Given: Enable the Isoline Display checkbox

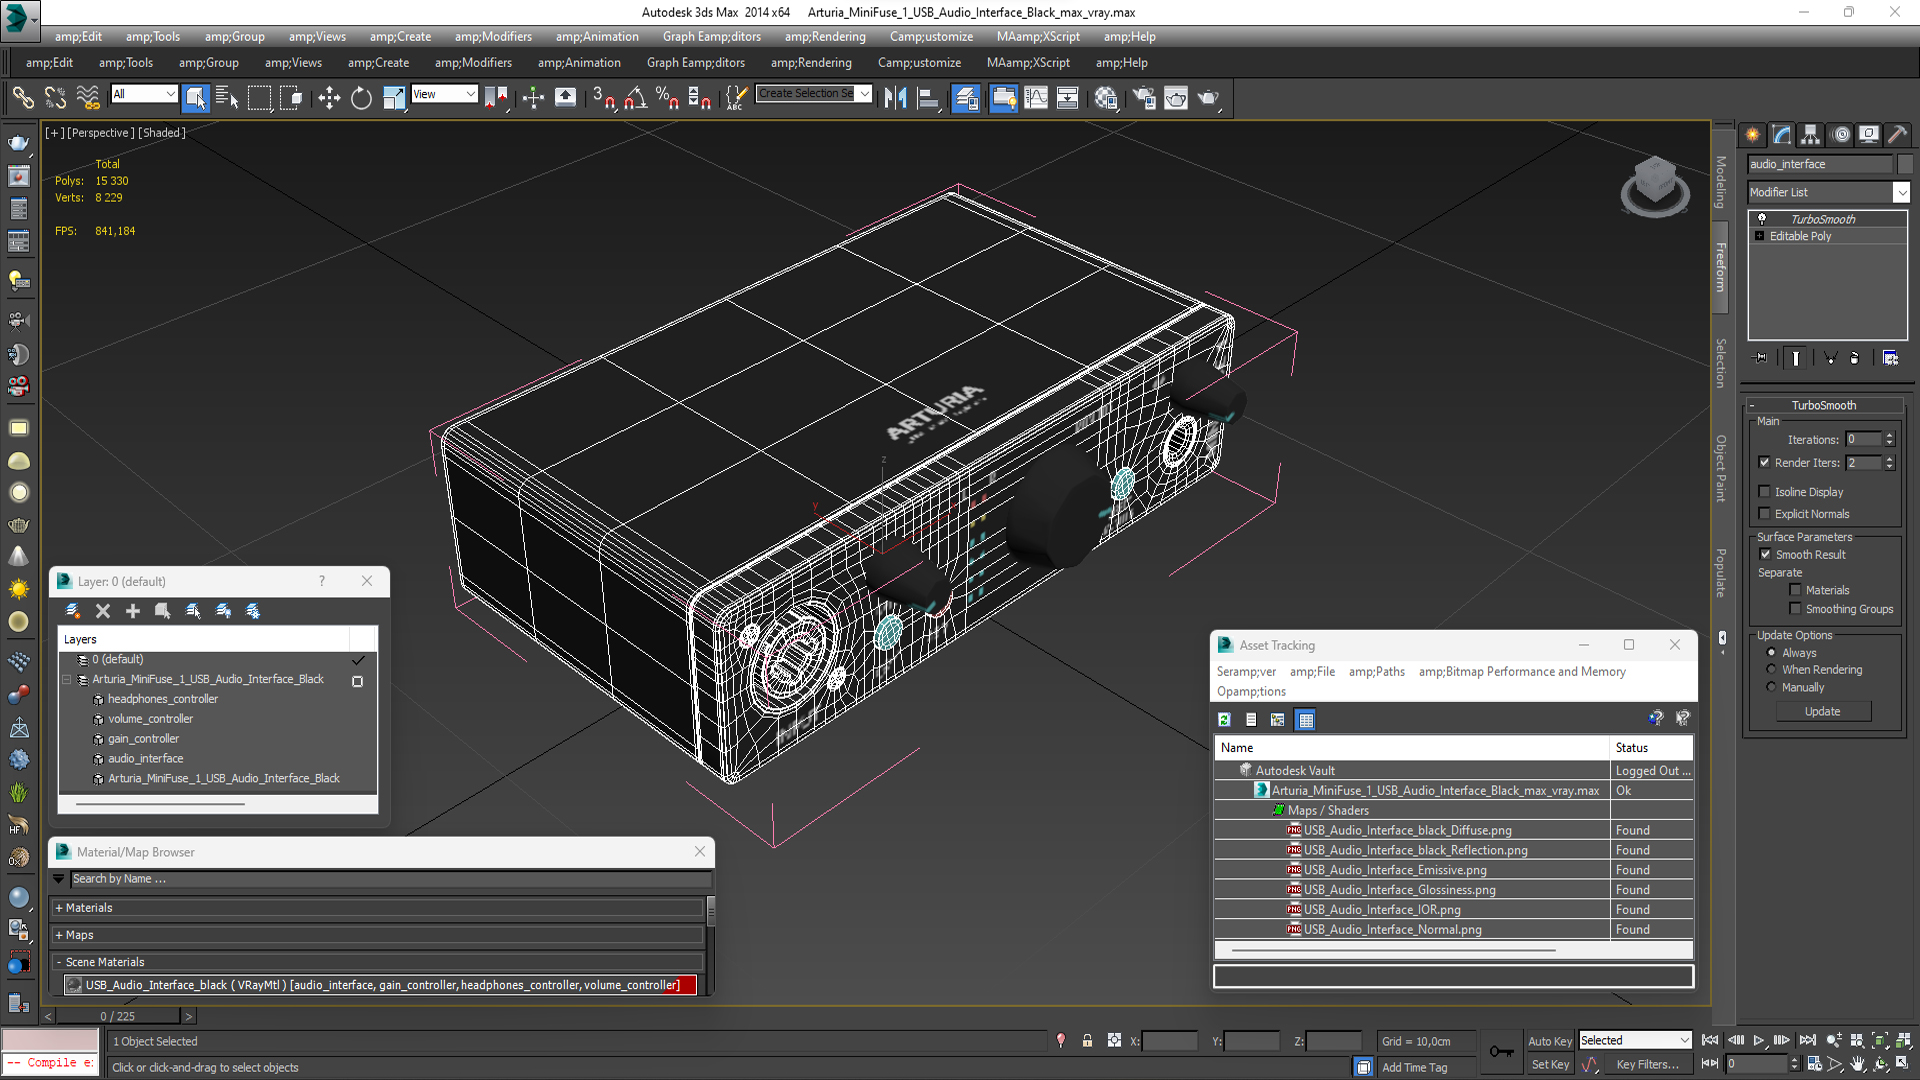Looking at the screenshot, I should click(1765, 492).
